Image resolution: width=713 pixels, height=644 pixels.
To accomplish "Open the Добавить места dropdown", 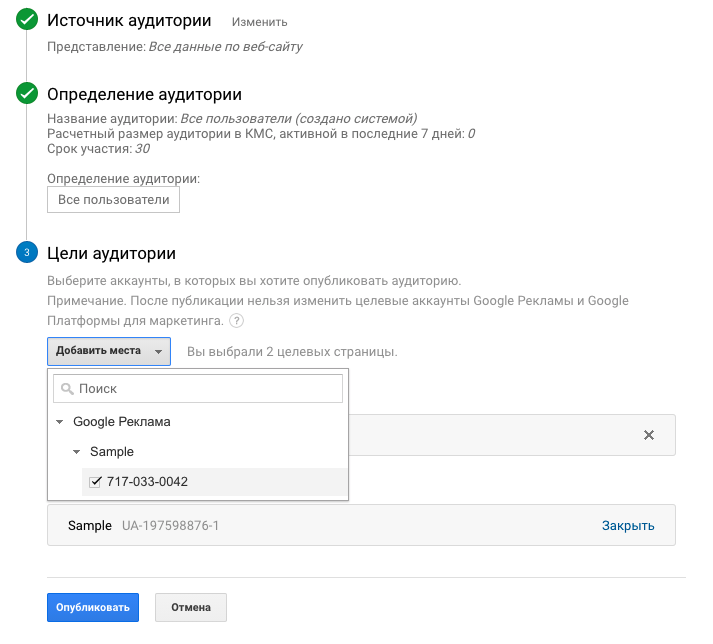I will (108, 351).
